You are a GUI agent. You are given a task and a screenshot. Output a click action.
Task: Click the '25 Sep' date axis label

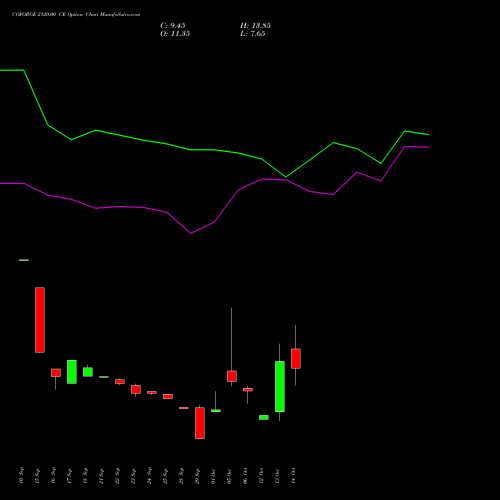[166, 476]
